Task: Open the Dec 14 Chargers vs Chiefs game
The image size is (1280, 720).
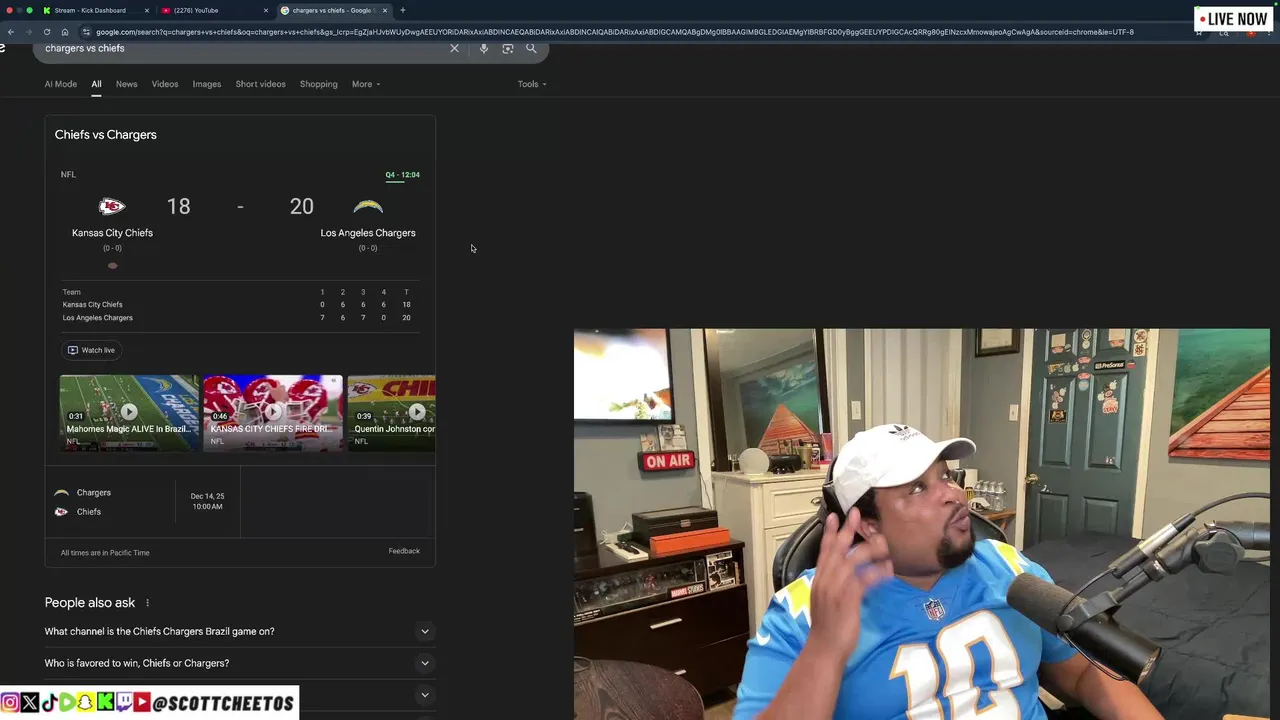Action: 143,502
